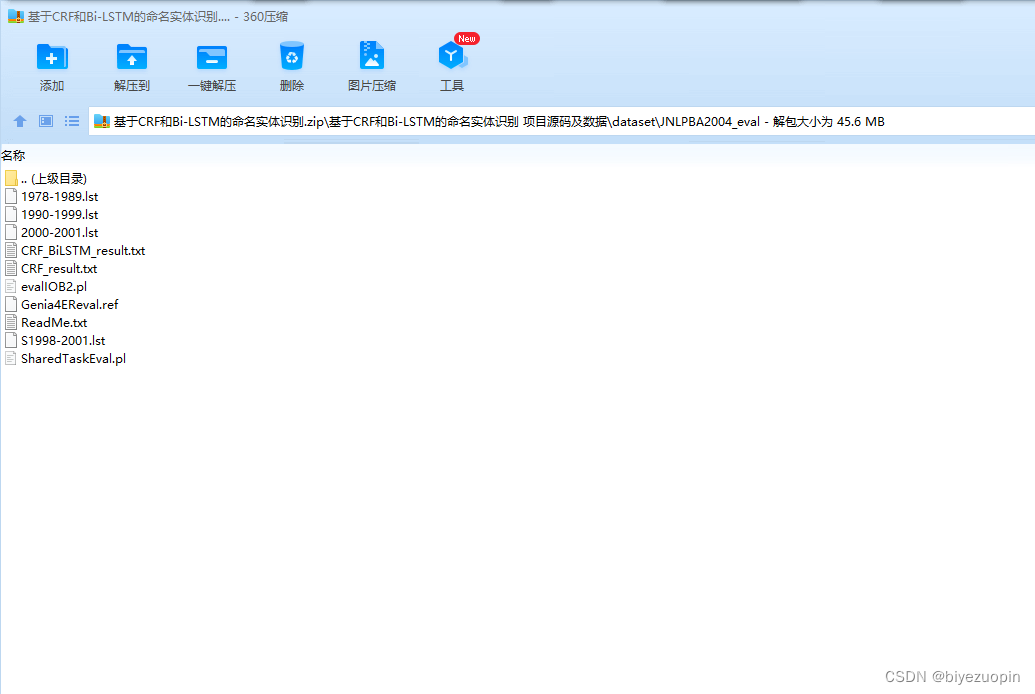Open the .. (上级目录) parent folder
The width and height of the screenshot is (1035, 694).
pyautogui.click(x=53, y=178)
